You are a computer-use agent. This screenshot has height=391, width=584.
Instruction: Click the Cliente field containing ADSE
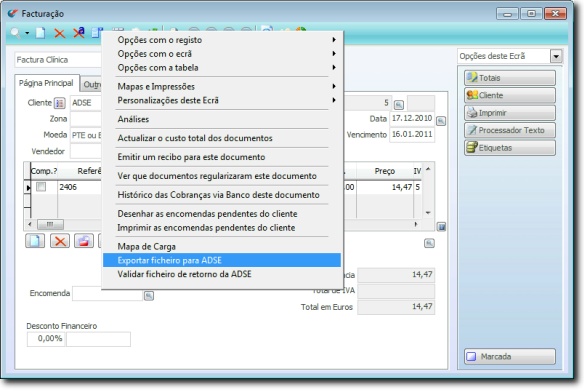click(86, 103)
